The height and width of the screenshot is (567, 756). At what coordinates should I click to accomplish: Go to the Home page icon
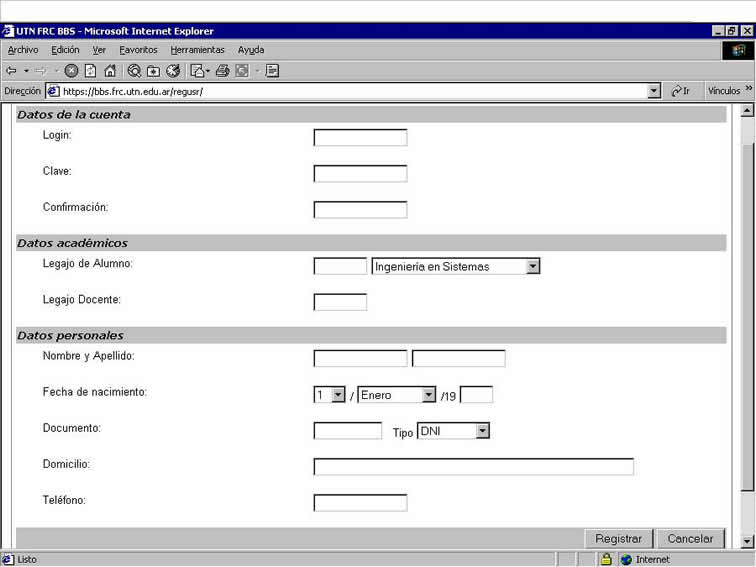click(x=110, y=71)
